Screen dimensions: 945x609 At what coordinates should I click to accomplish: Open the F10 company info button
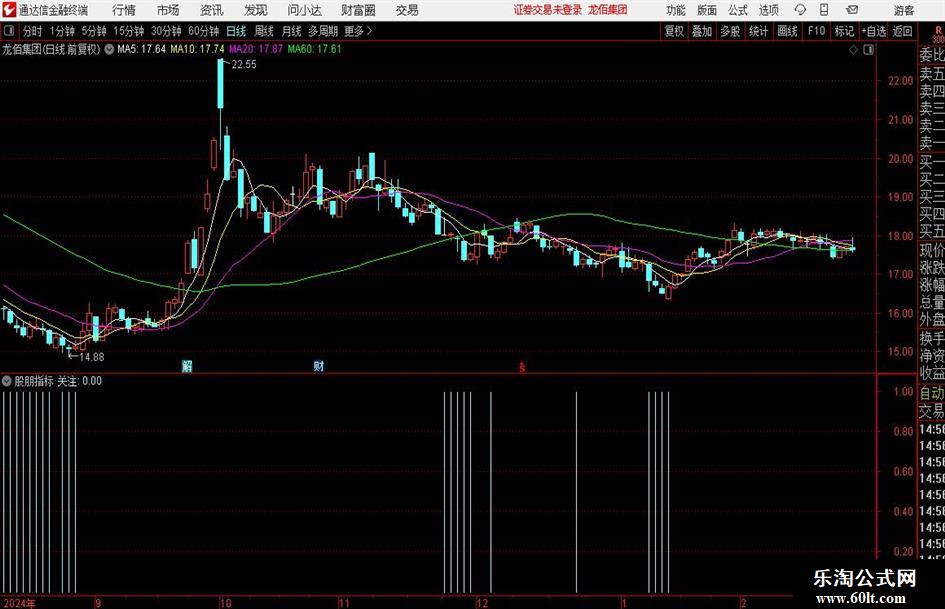(816, 31)
